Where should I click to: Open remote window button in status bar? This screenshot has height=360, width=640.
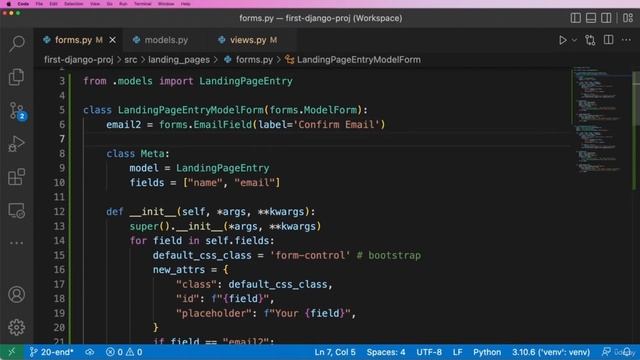click(x=11, y=352)
